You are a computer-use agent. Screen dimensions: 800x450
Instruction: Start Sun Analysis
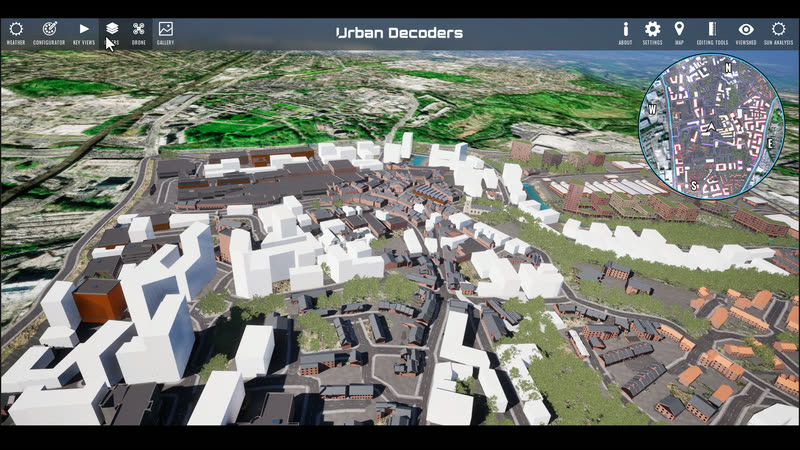point(779,34)
